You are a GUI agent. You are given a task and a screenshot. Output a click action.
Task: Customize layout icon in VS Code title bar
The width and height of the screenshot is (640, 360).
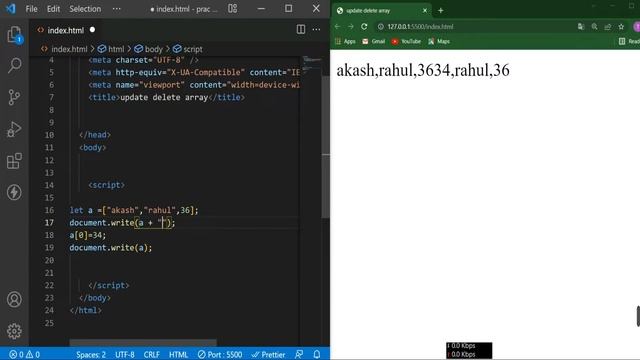tap(233, 9)
